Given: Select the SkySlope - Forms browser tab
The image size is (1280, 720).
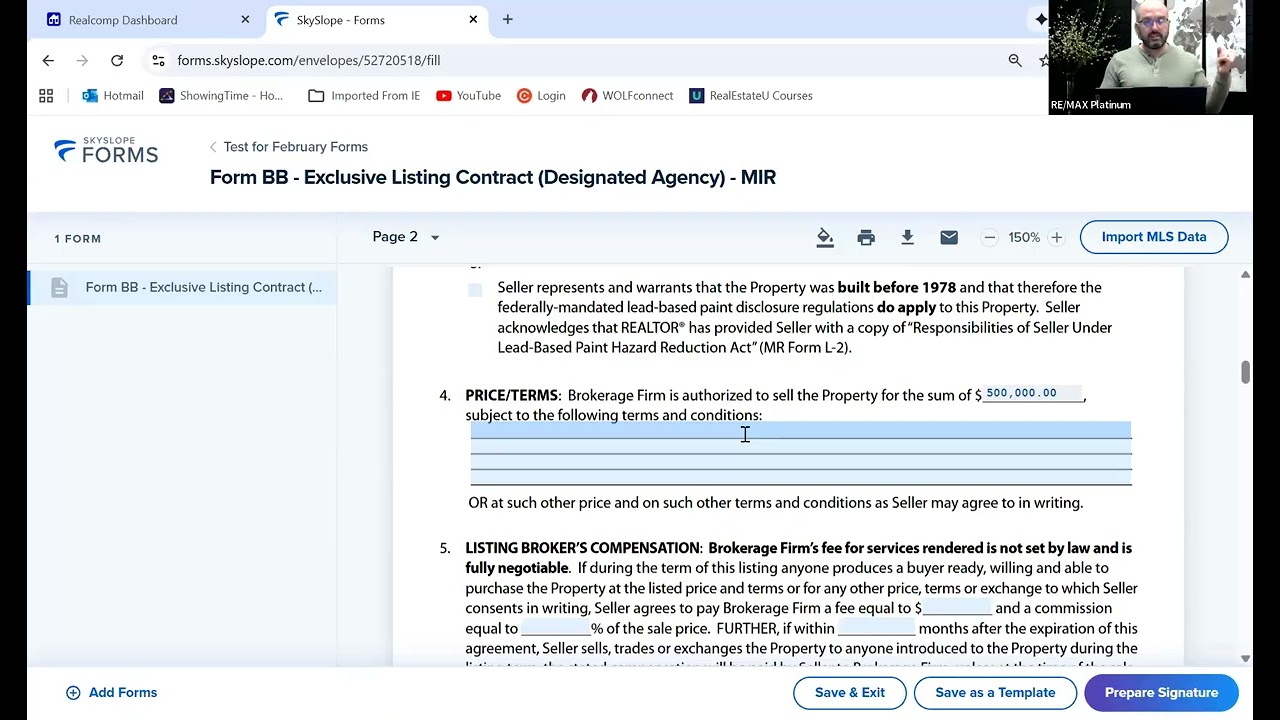Looking at the screenshot, I should click(376, 20).
